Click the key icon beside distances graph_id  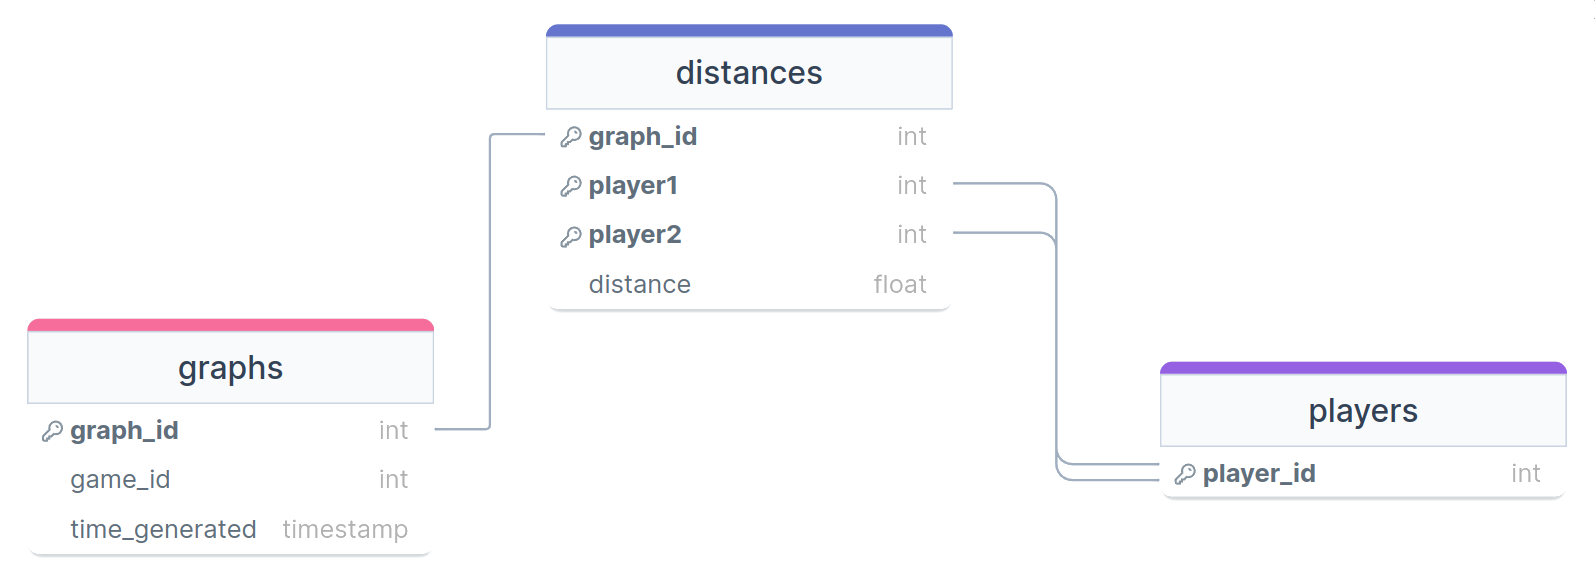click(x=571, y=137)
